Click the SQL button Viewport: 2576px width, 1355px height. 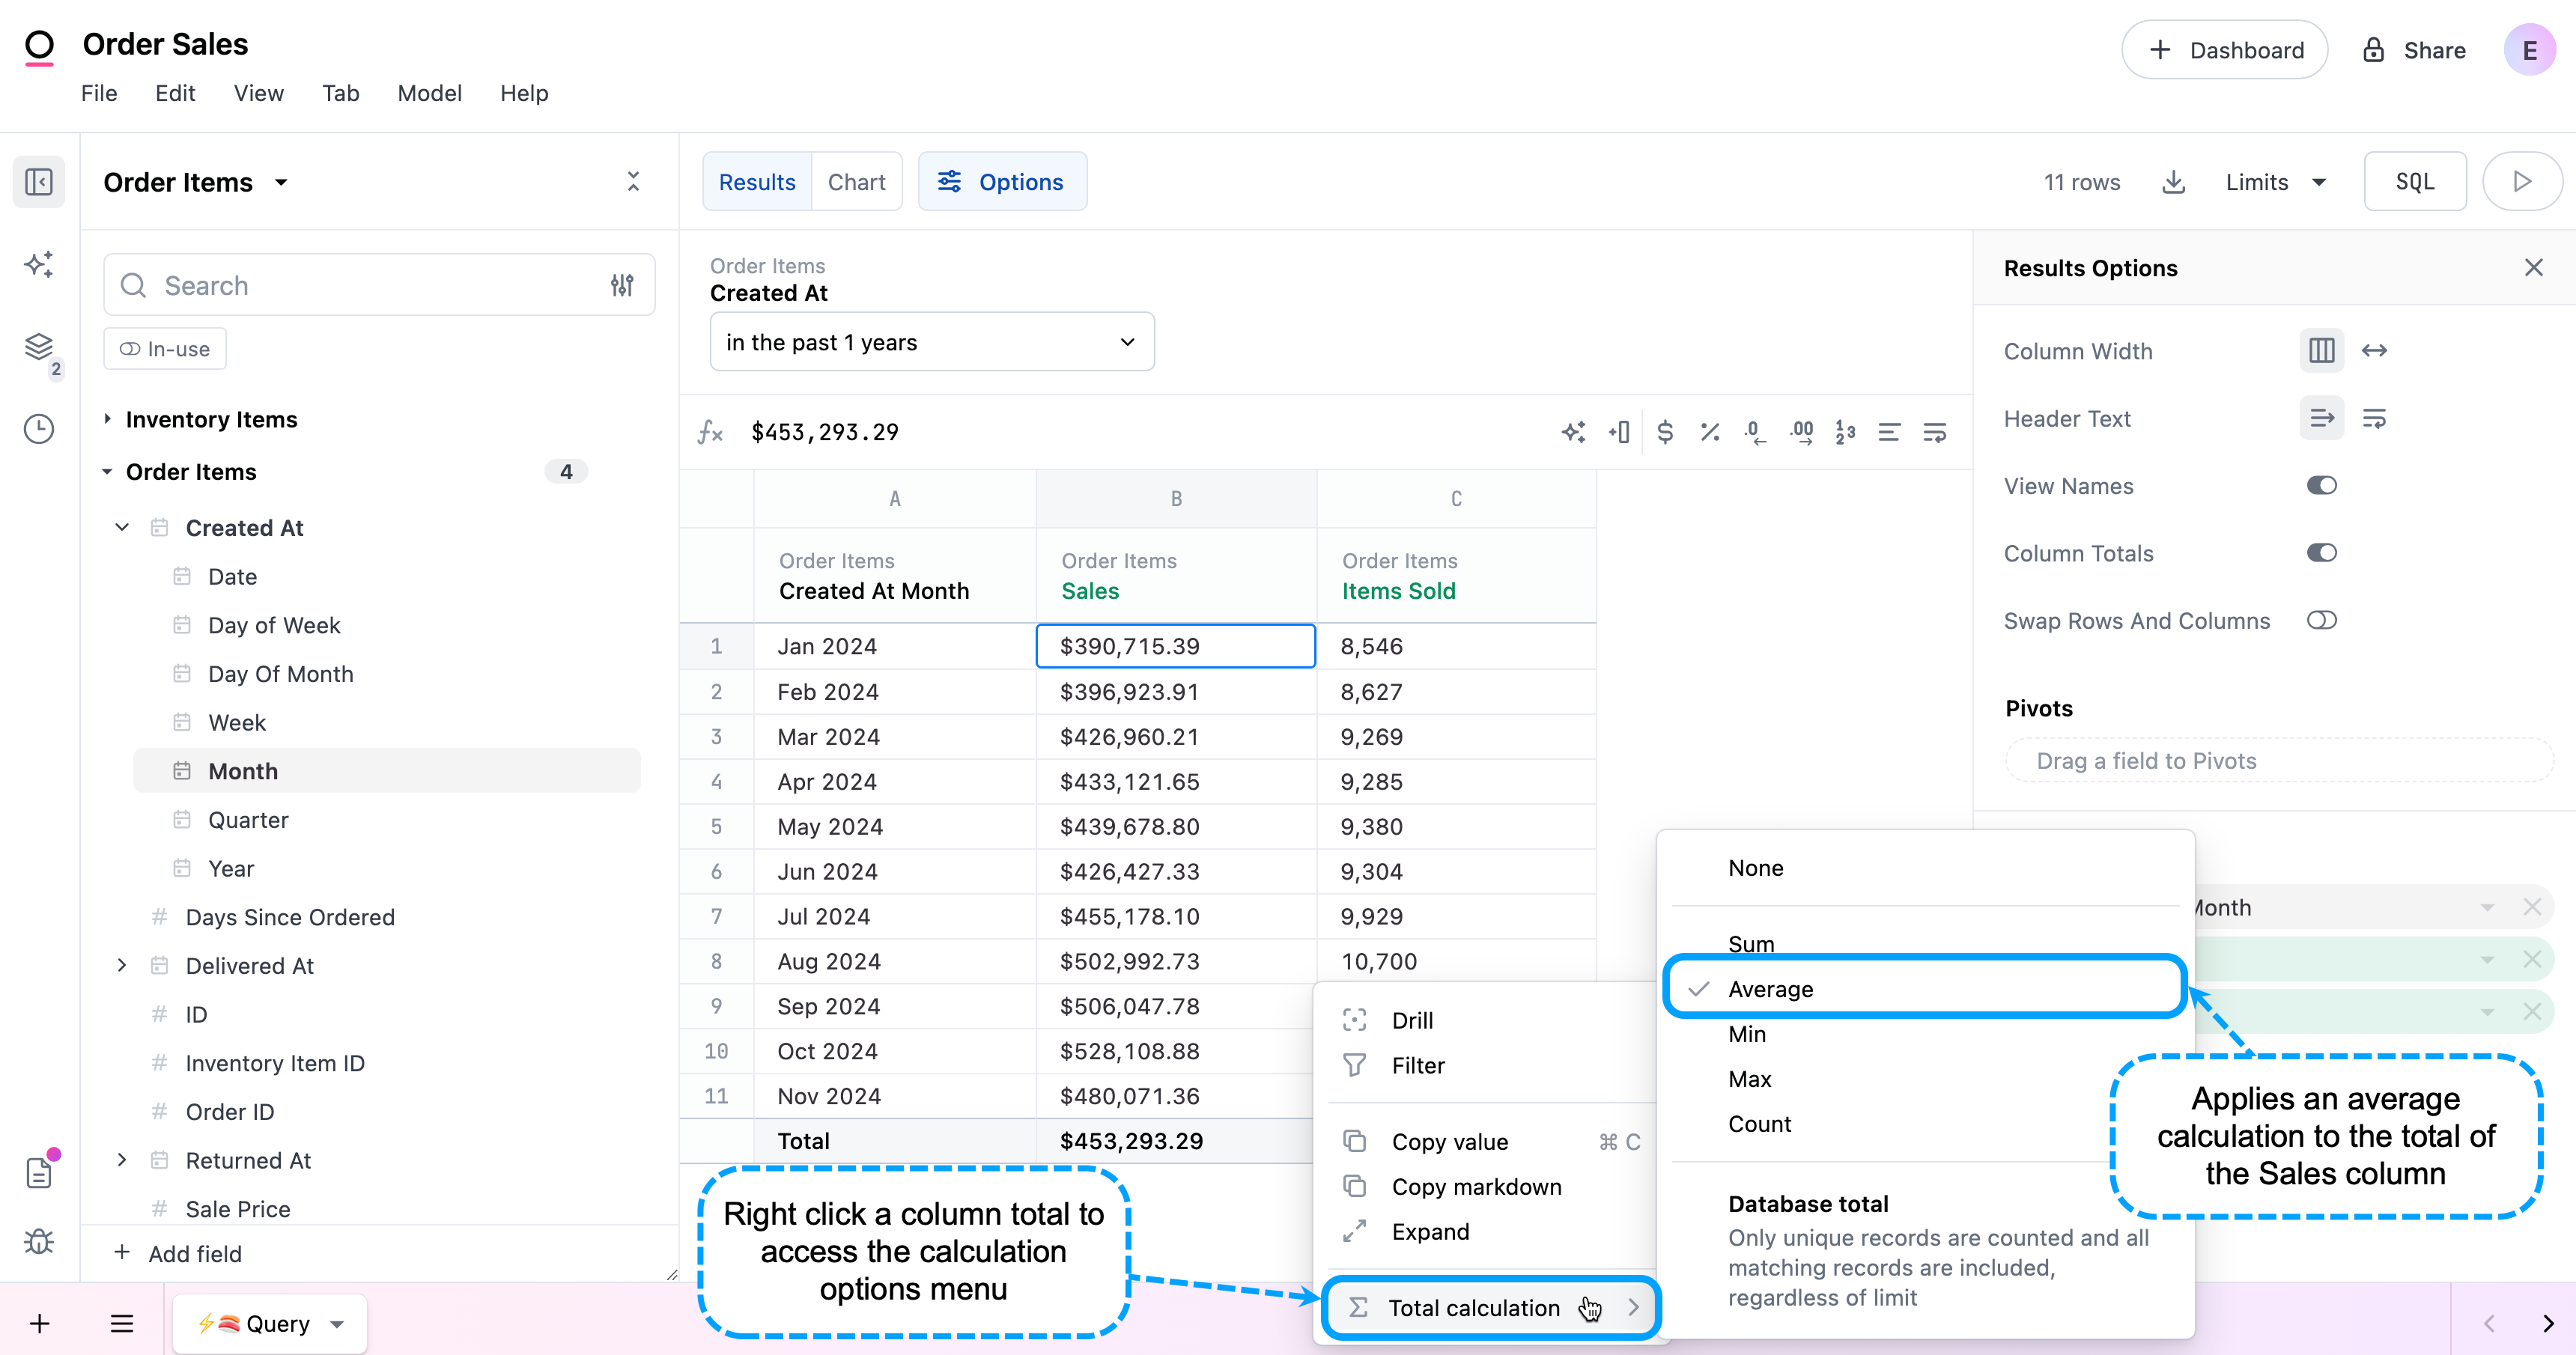[2414, 182]
